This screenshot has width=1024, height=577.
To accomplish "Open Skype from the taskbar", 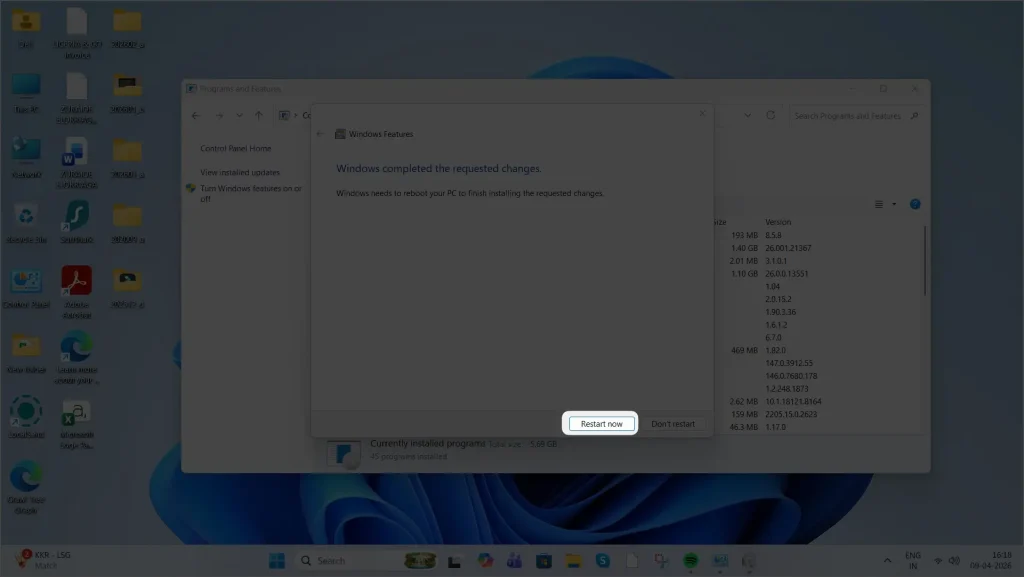I will 601,561.
